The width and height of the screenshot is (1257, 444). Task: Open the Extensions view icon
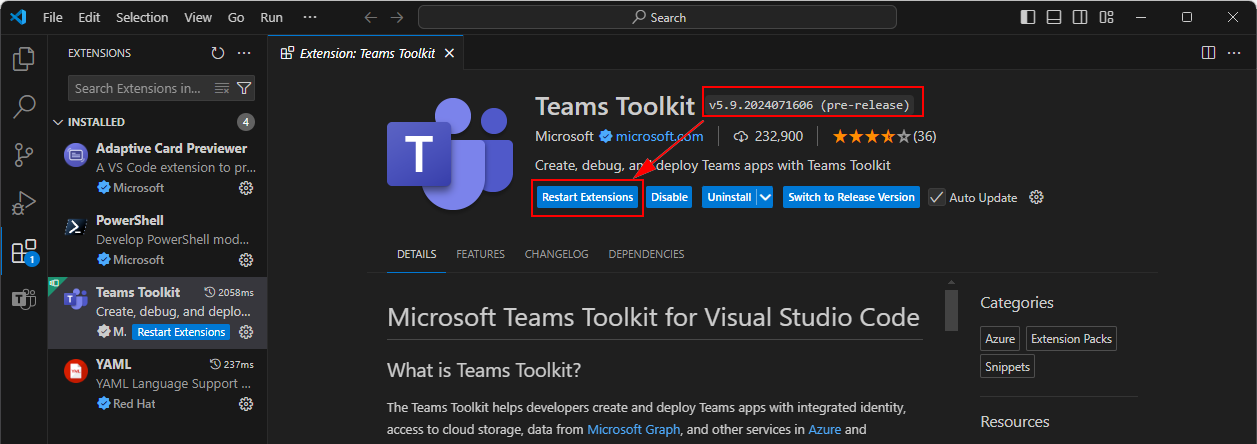tap(24, 251)
